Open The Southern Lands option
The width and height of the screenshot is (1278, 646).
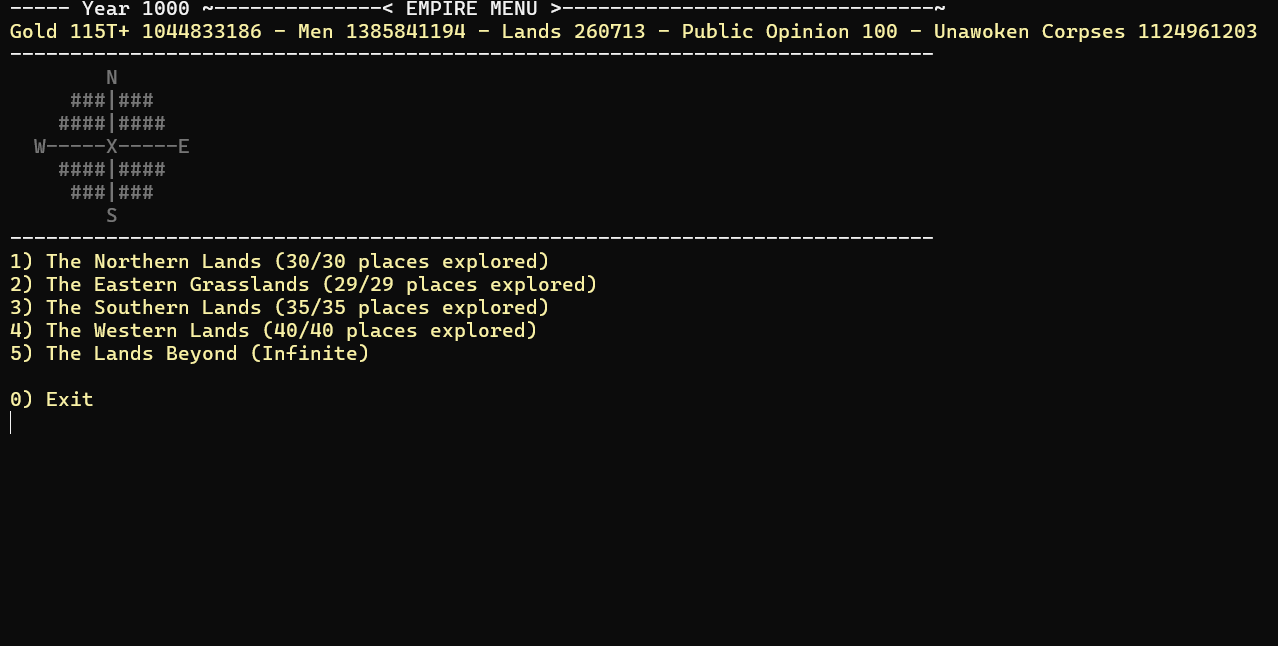click(x=280, y=308)
